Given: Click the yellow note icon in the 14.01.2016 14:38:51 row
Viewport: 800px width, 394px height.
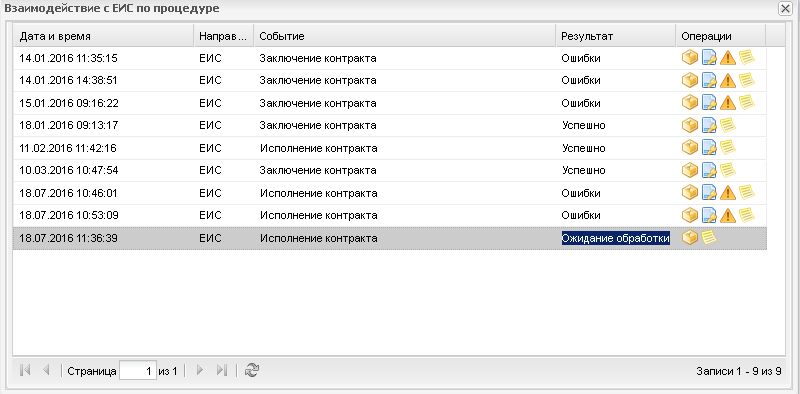Looking at the screenshot, I should pyautogui.click(x=746, y=80).
